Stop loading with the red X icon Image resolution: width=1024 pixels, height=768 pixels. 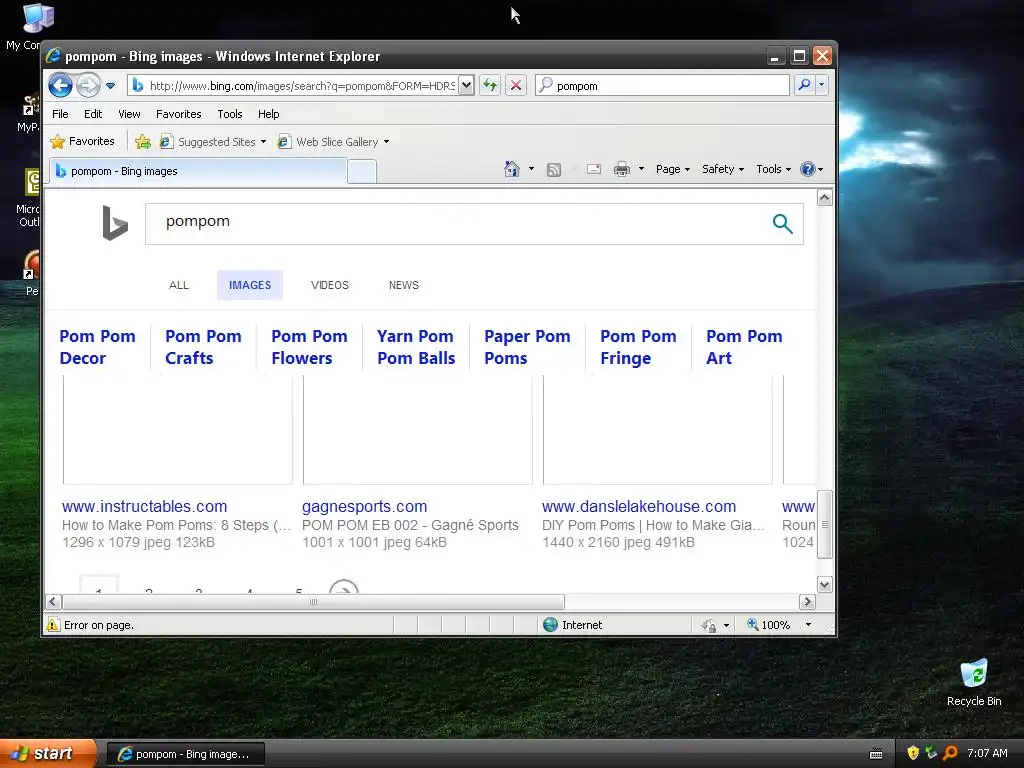pyautogui.click(x=516, y=85)
